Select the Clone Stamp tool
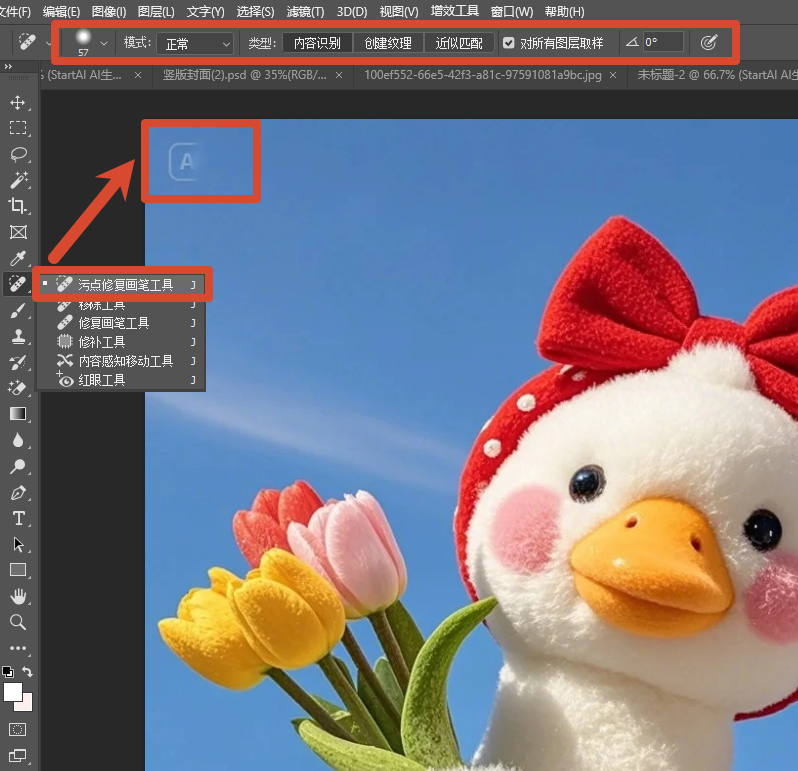This screenshot has width=798, height=771. pyautogui.click(x=18, y=336)
